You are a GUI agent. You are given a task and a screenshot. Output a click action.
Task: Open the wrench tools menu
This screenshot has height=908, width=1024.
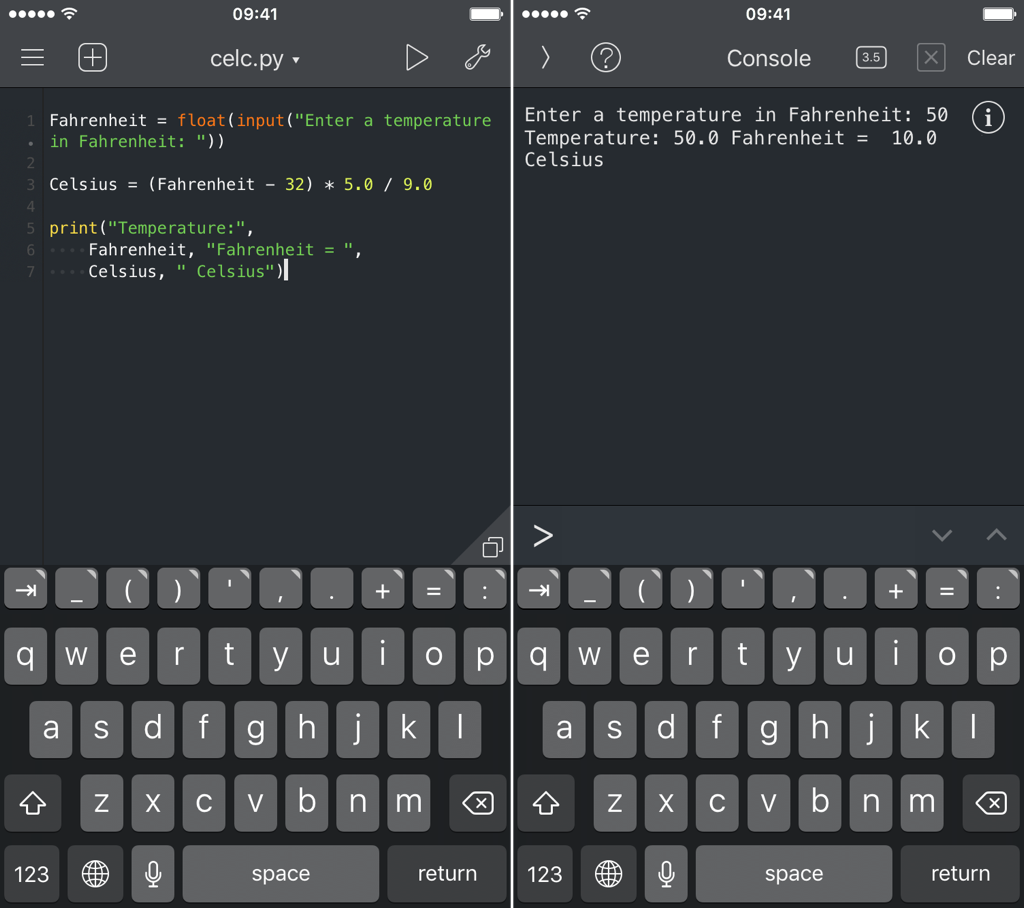477,57
